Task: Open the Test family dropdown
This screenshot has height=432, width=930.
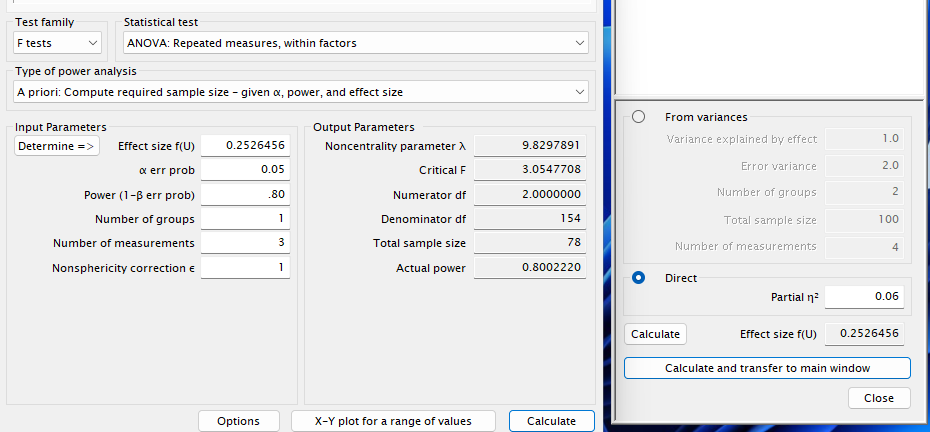Action: (57, 43)
